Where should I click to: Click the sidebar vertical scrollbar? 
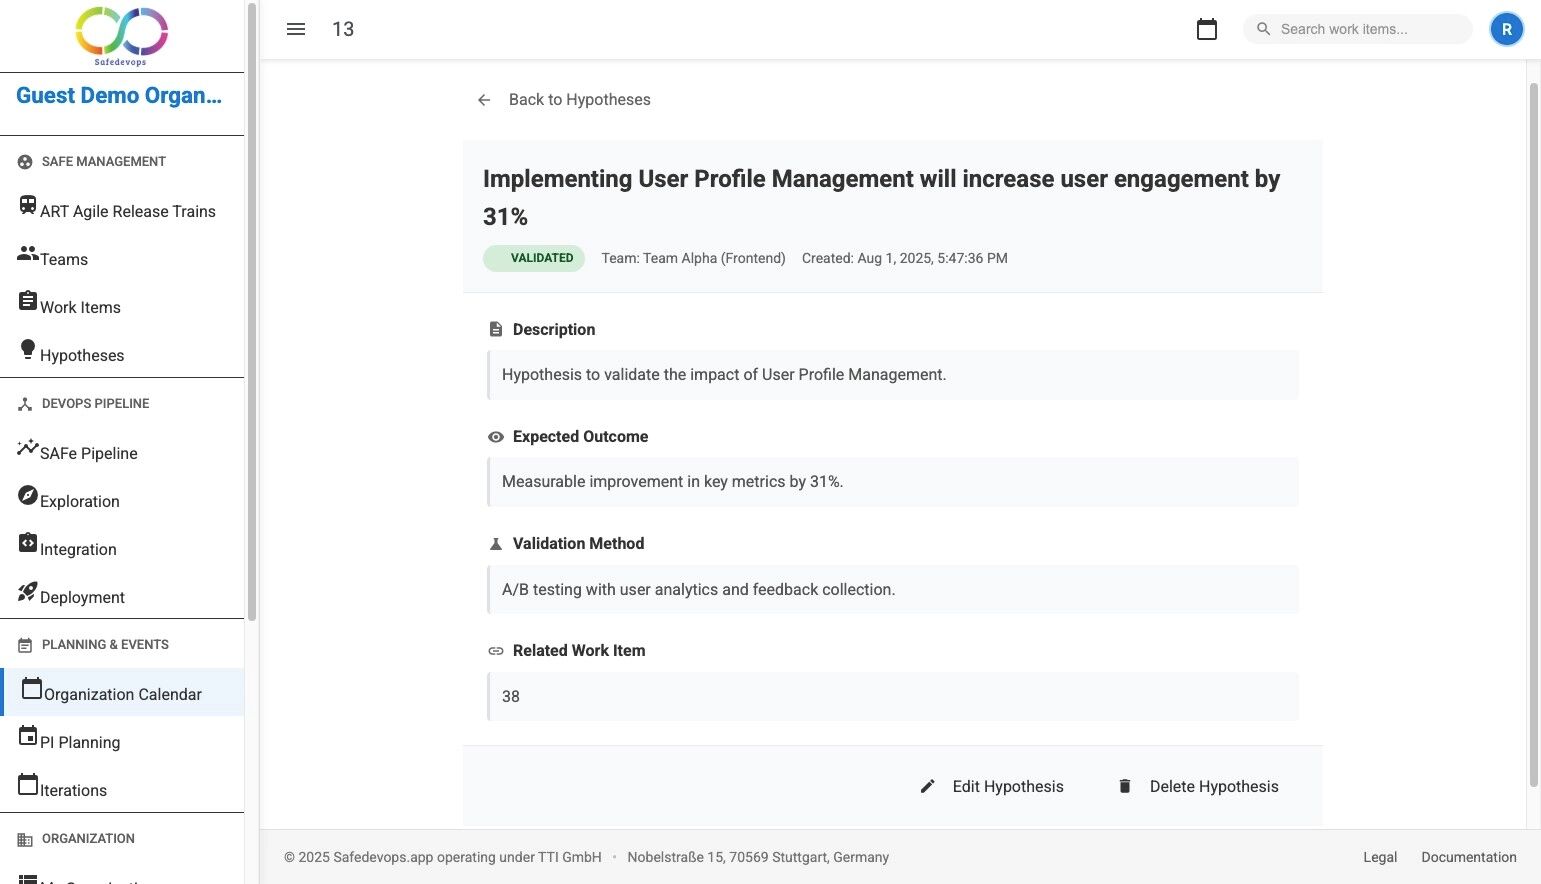pyautogui.click(x=252, y=310)
